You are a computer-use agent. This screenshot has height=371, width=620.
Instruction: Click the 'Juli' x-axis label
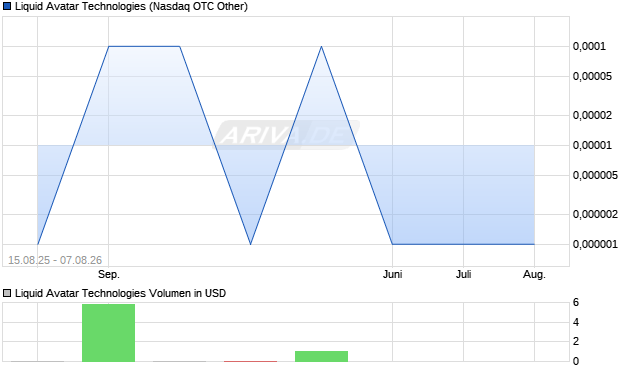pyautogui.click(x=463, y=274)
